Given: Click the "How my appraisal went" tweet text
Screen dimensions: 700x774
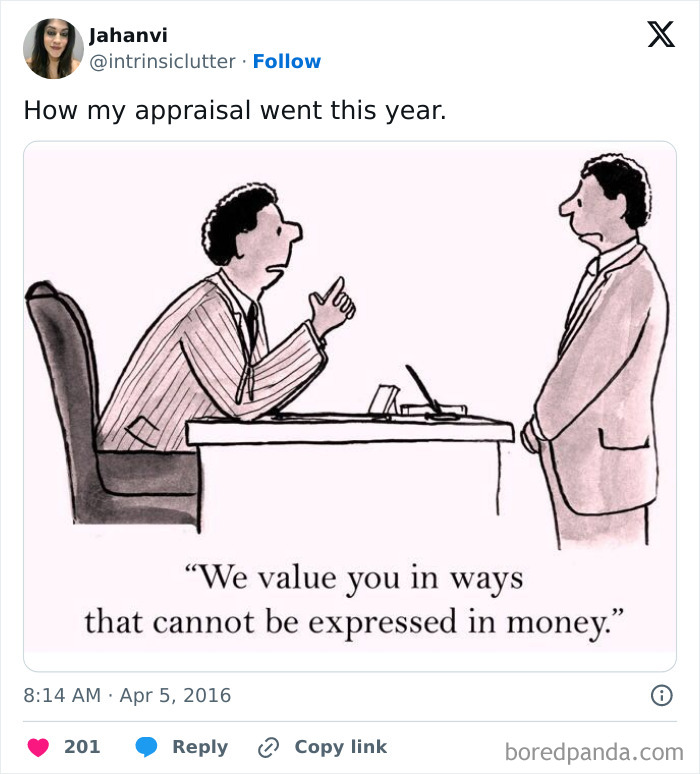Looking at the screenshot, I should [235, 109].
